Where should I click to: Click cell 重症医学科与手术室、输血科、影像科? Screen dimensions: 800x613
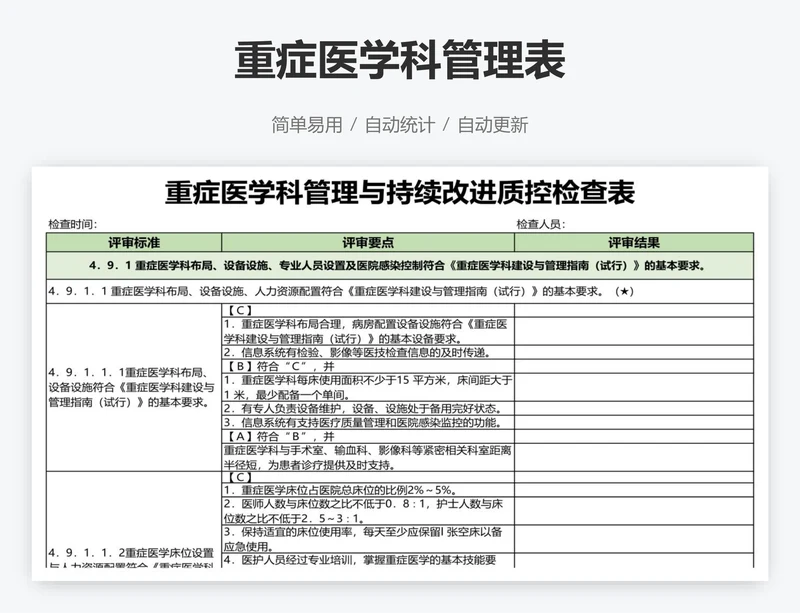(x=368, y=457)
